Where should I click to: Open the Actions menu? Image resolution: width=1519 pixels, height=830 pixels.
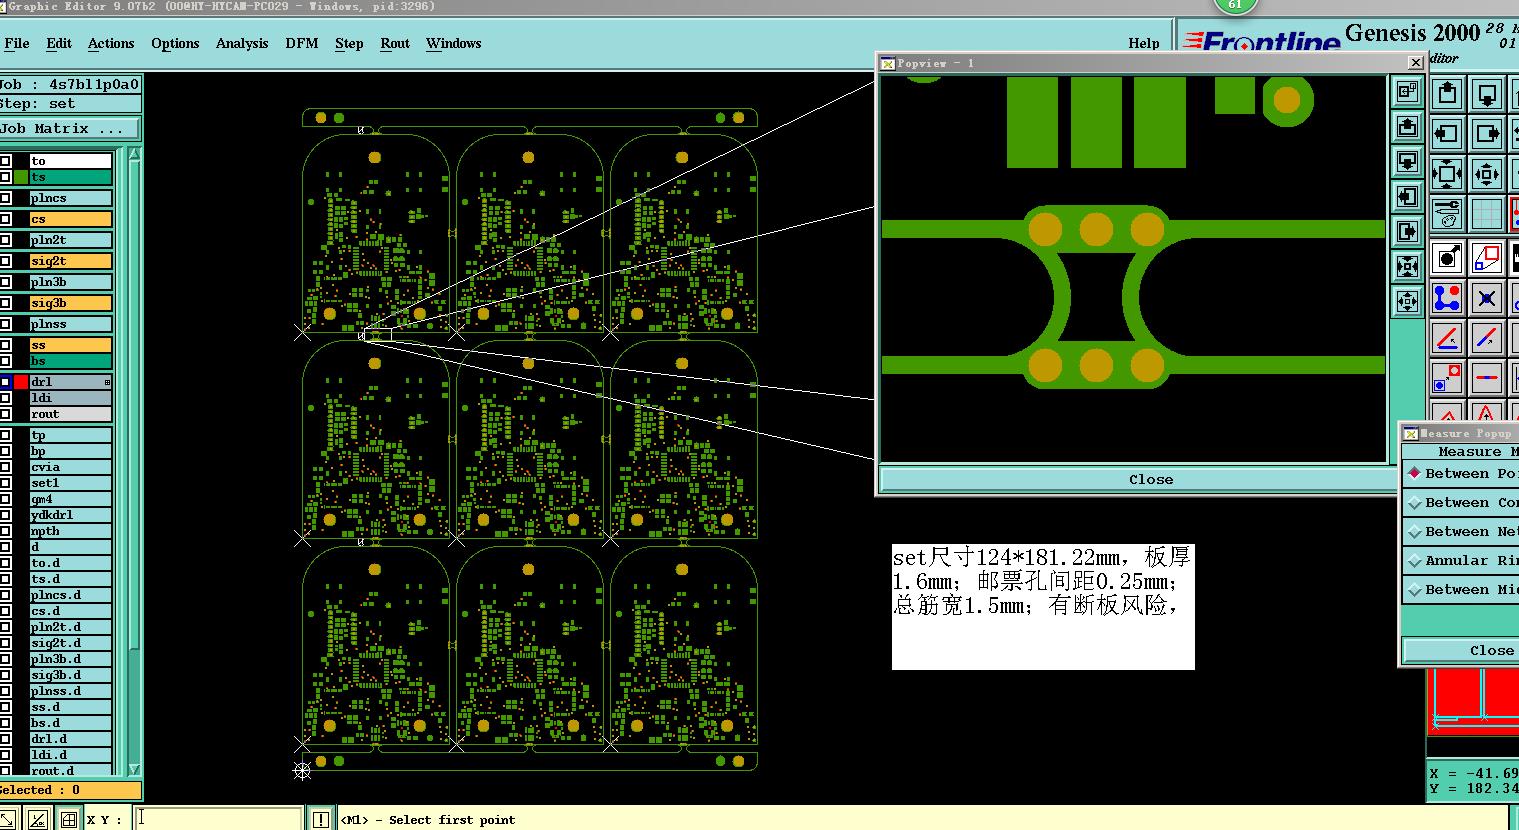tap(111, 43)
